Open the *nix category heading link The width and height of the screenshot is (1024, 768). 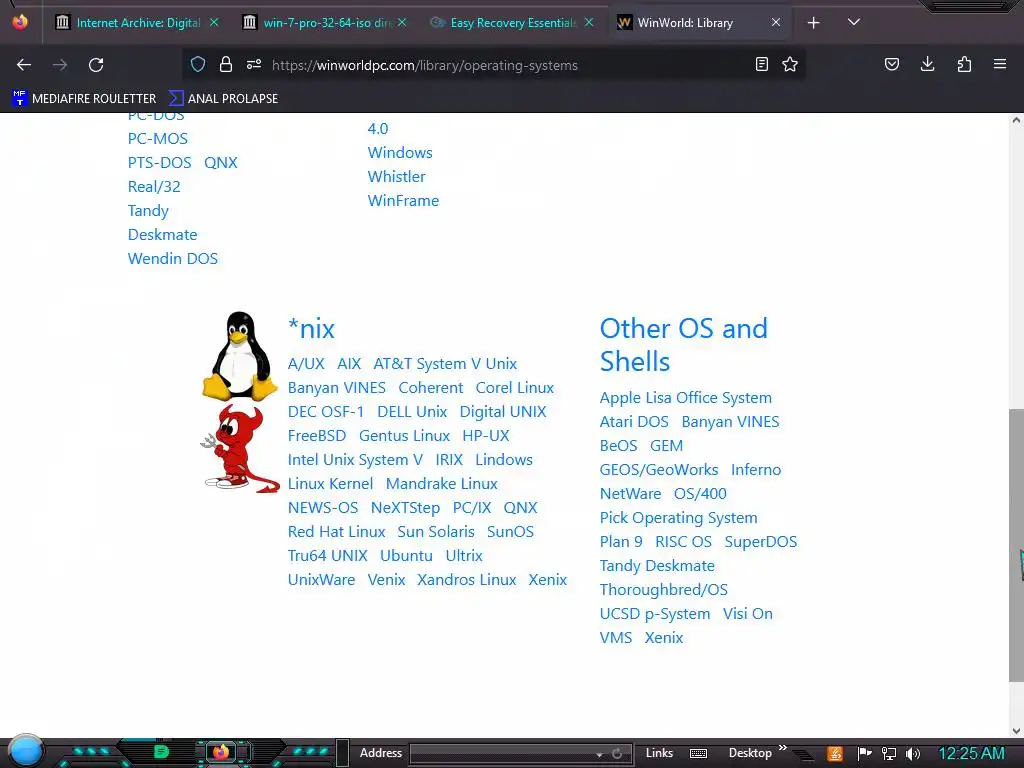coord(311,328)
